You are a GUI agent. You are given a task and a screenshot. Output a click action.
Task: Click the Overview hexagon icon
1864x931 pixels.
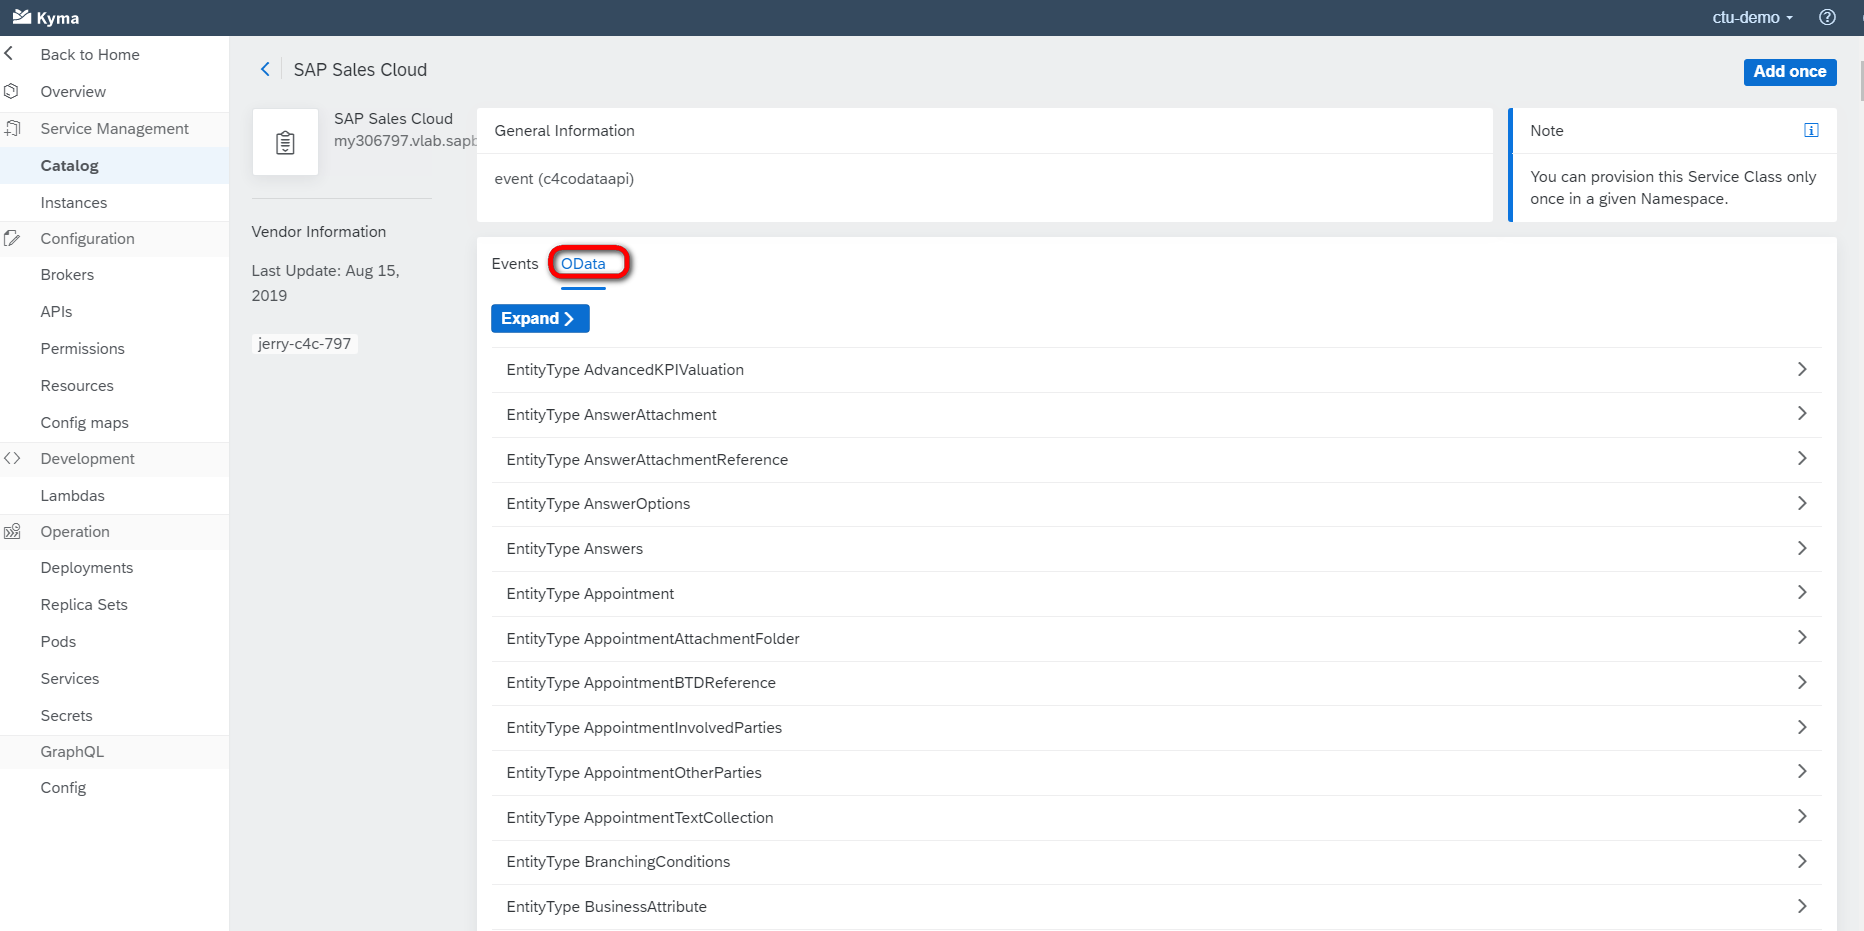click(x=11, y=91)
